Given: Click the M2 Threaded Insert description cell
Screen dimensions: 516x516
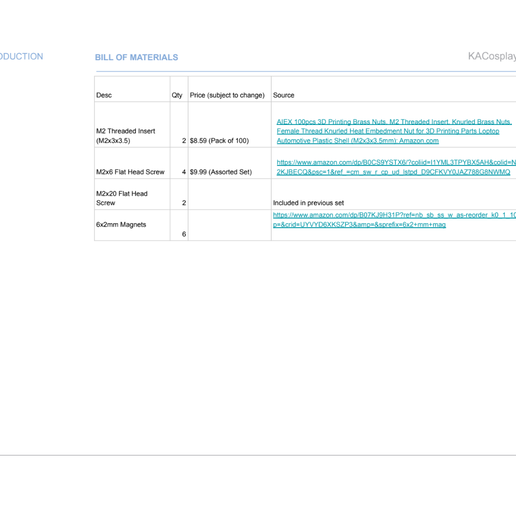Looking at the screenshot, I should click(132, 125).
